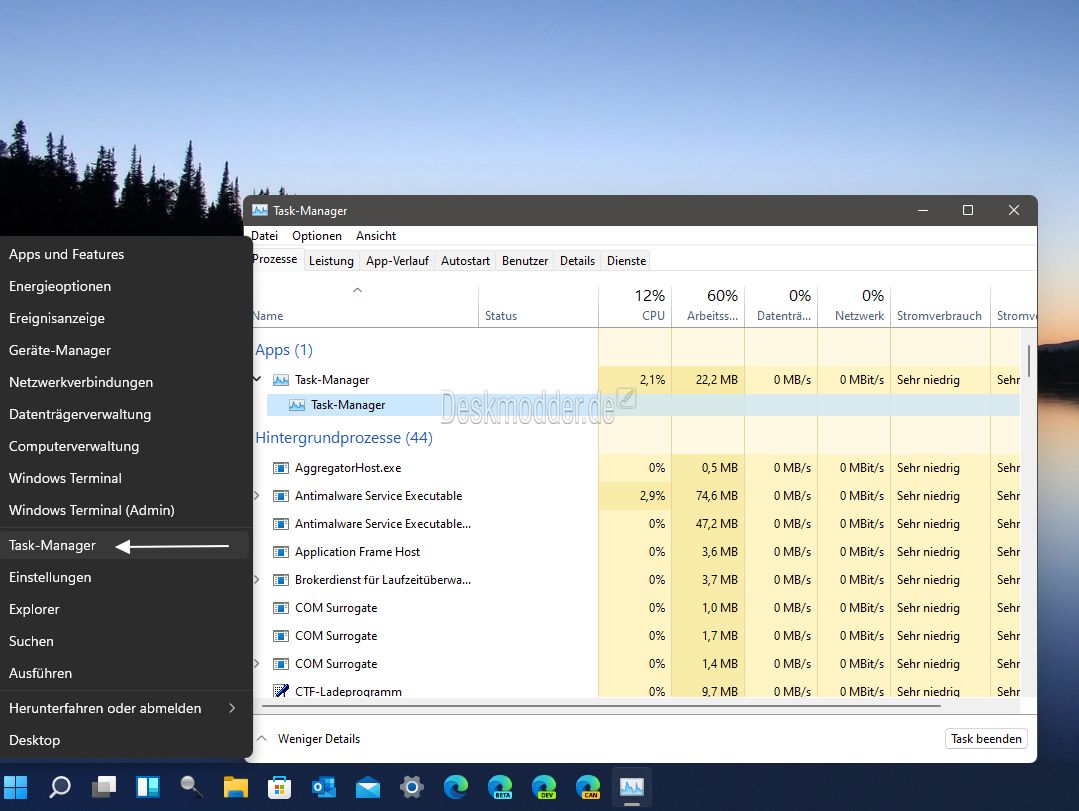Launch Edge Canary from the taskbar

pos(588,787)
